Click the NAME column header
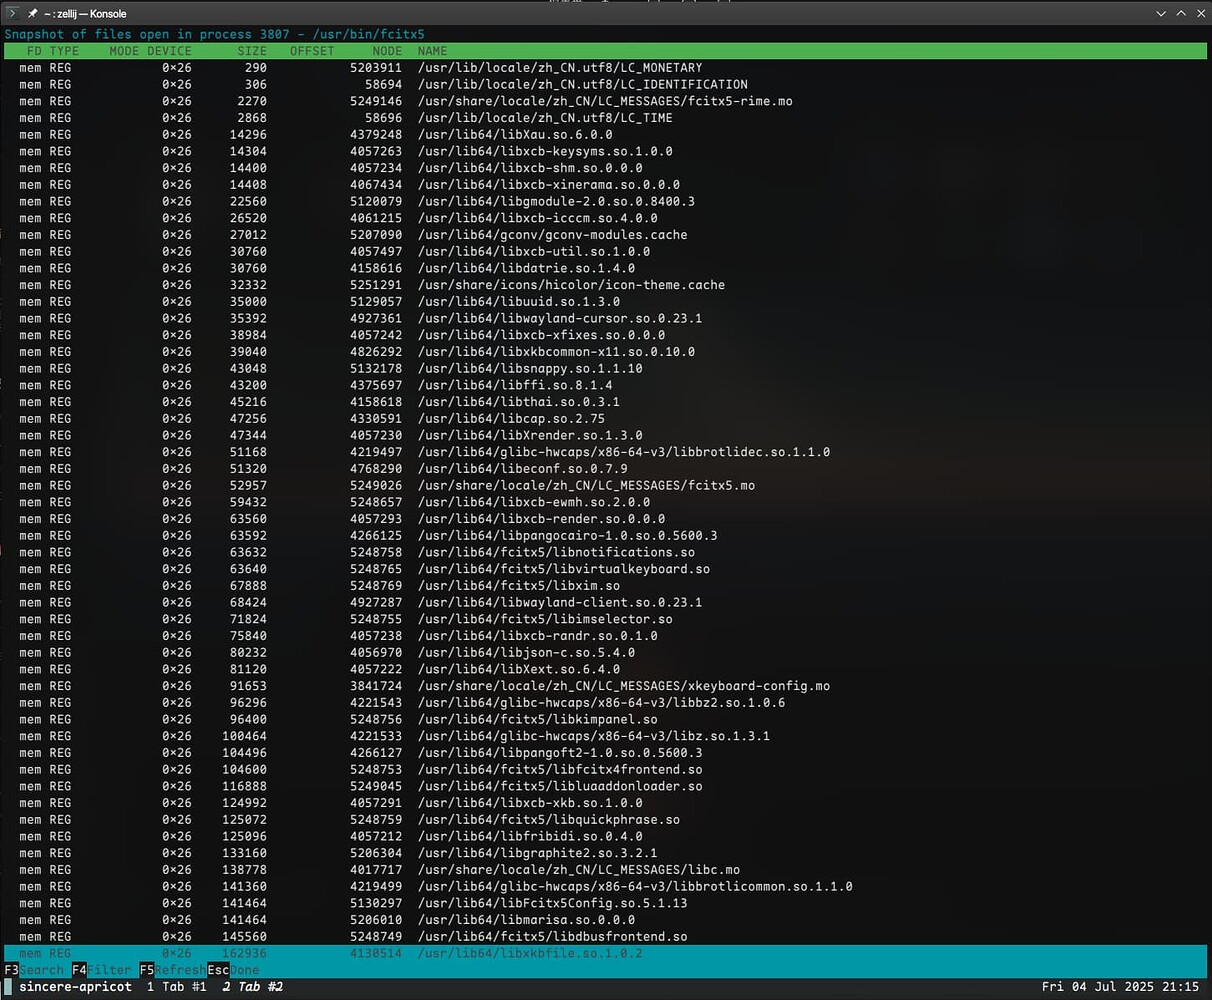 tap(432, 50)
